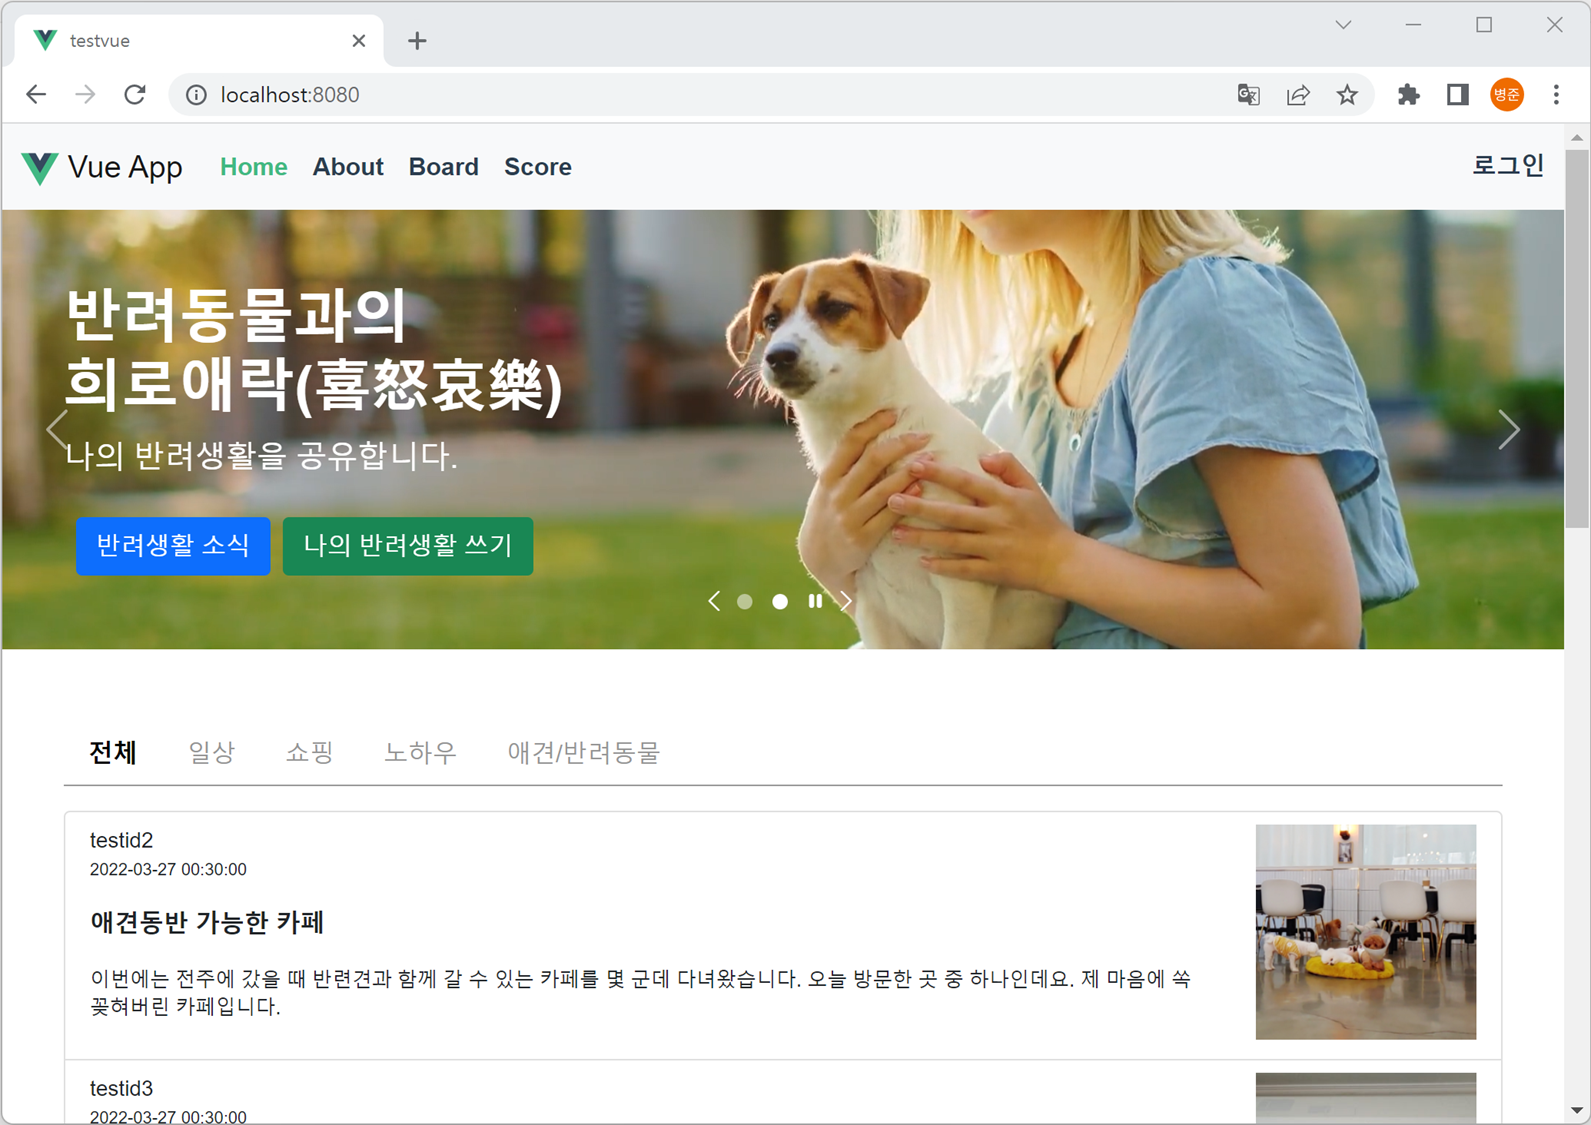1591x1125 pixels.
Task: Bookmark this page with the star icon
Action: point(1347,95)
